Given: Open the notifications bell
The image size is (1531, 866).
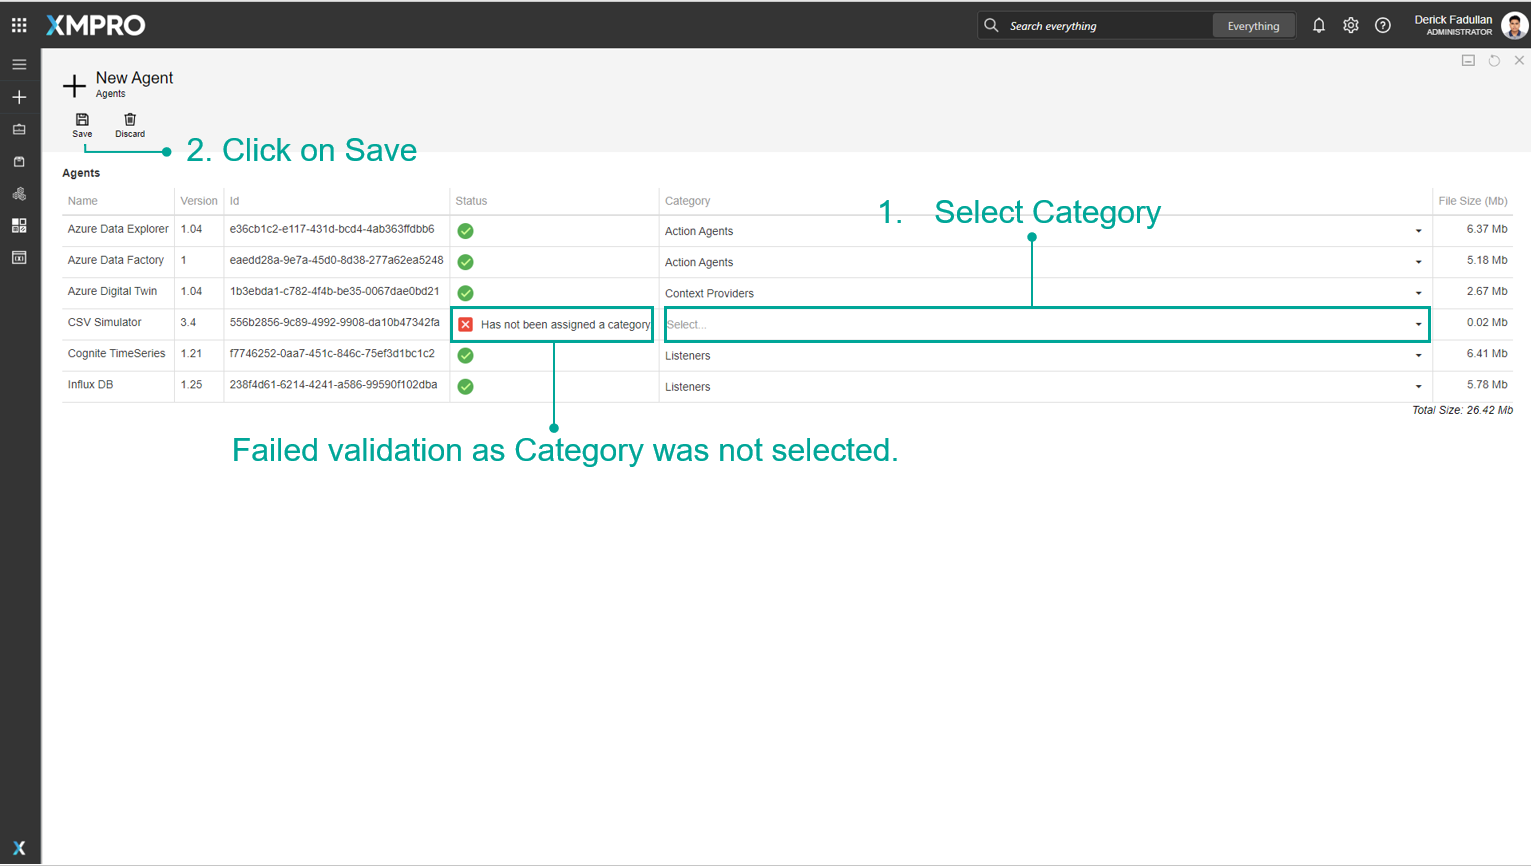Looking at the screenshot, I should [1318, 26].
